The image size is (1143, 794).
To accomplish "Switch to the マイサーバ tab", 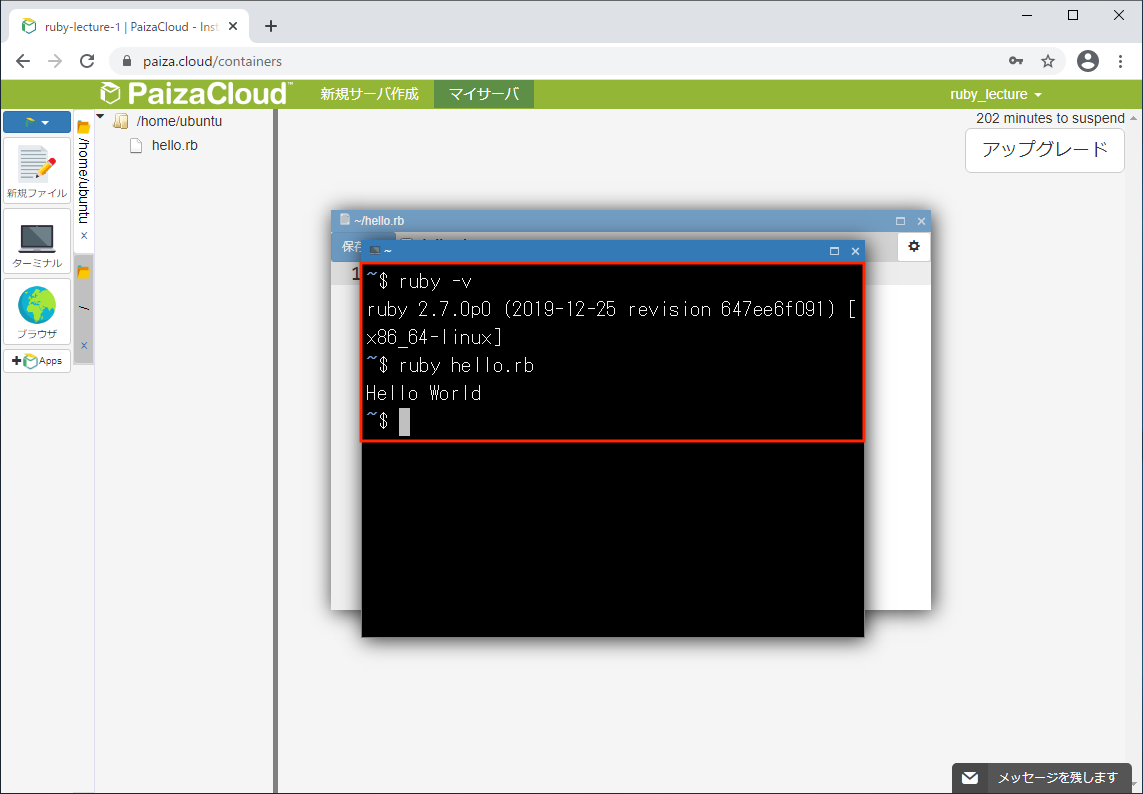I will [x=483, y=94].
